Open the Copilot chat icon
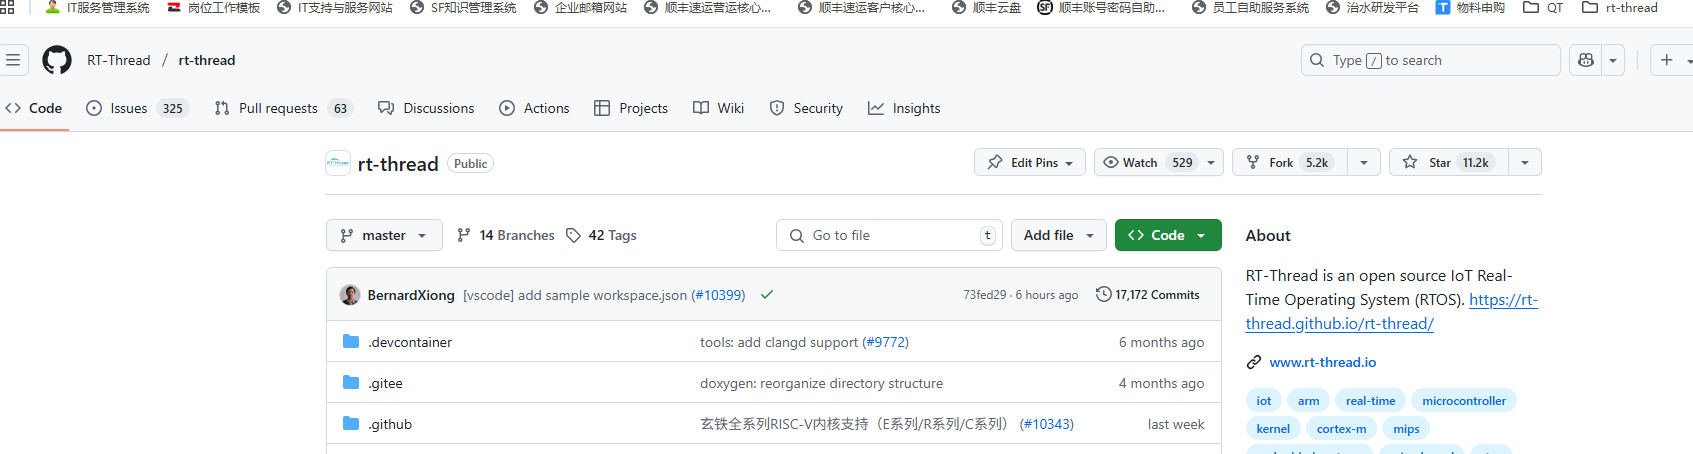 coord(1585,60)
